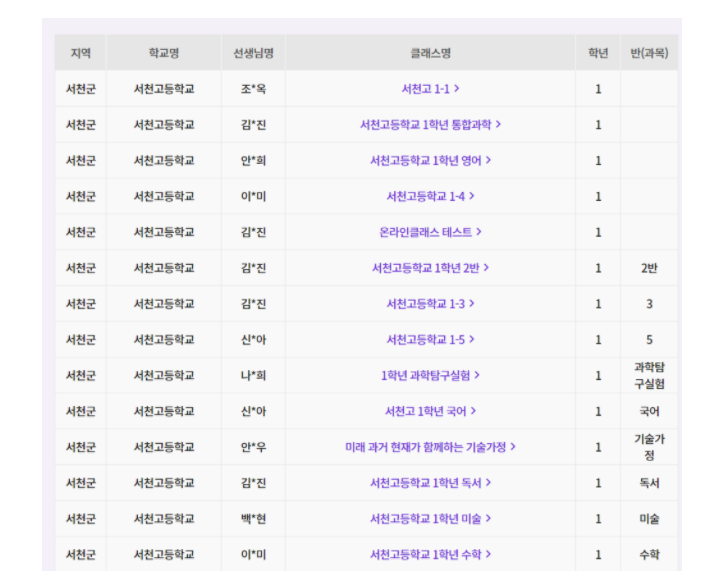Click the 클래스명 column header
This screenshot has width=718, height=582.
click(430, 53)
